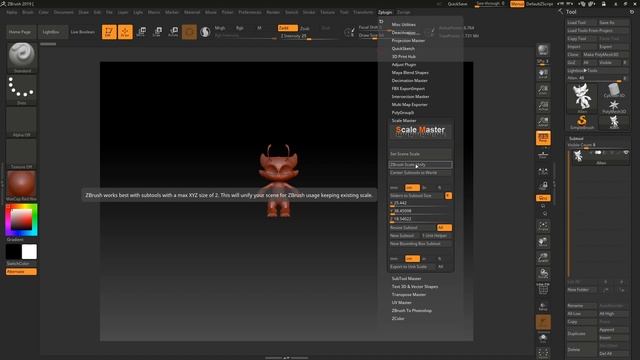Expand the Misc Utilities submenu
640x360 pixels.
click(x=404, y=24)
